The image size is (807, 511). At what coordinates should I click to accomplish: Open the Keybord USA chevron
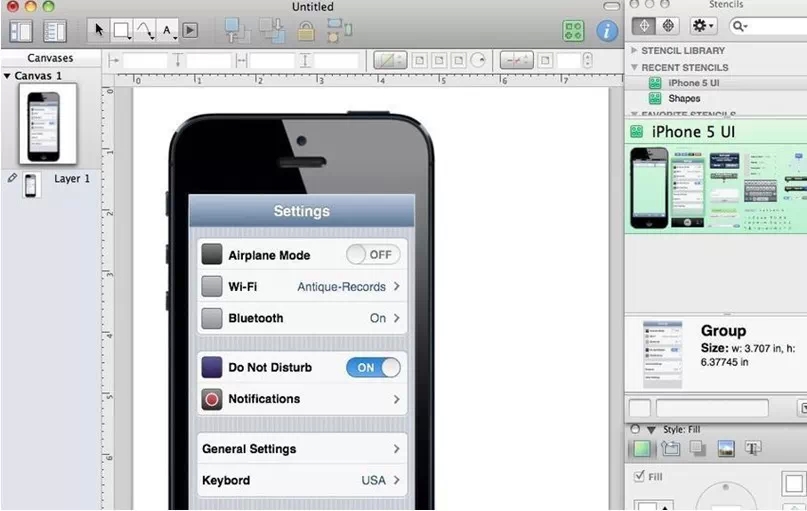[396, 480]
